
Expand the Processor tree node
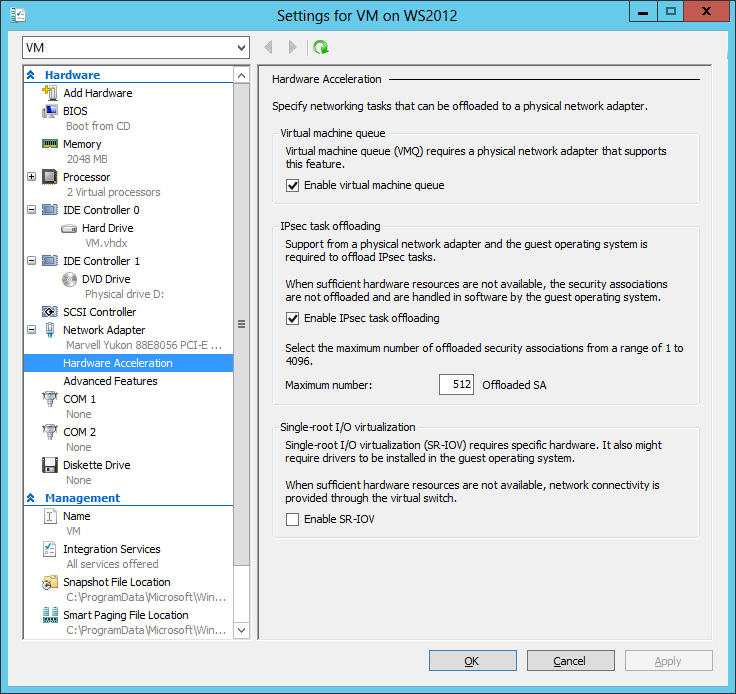pyautogui.click(x=32, y=177)
